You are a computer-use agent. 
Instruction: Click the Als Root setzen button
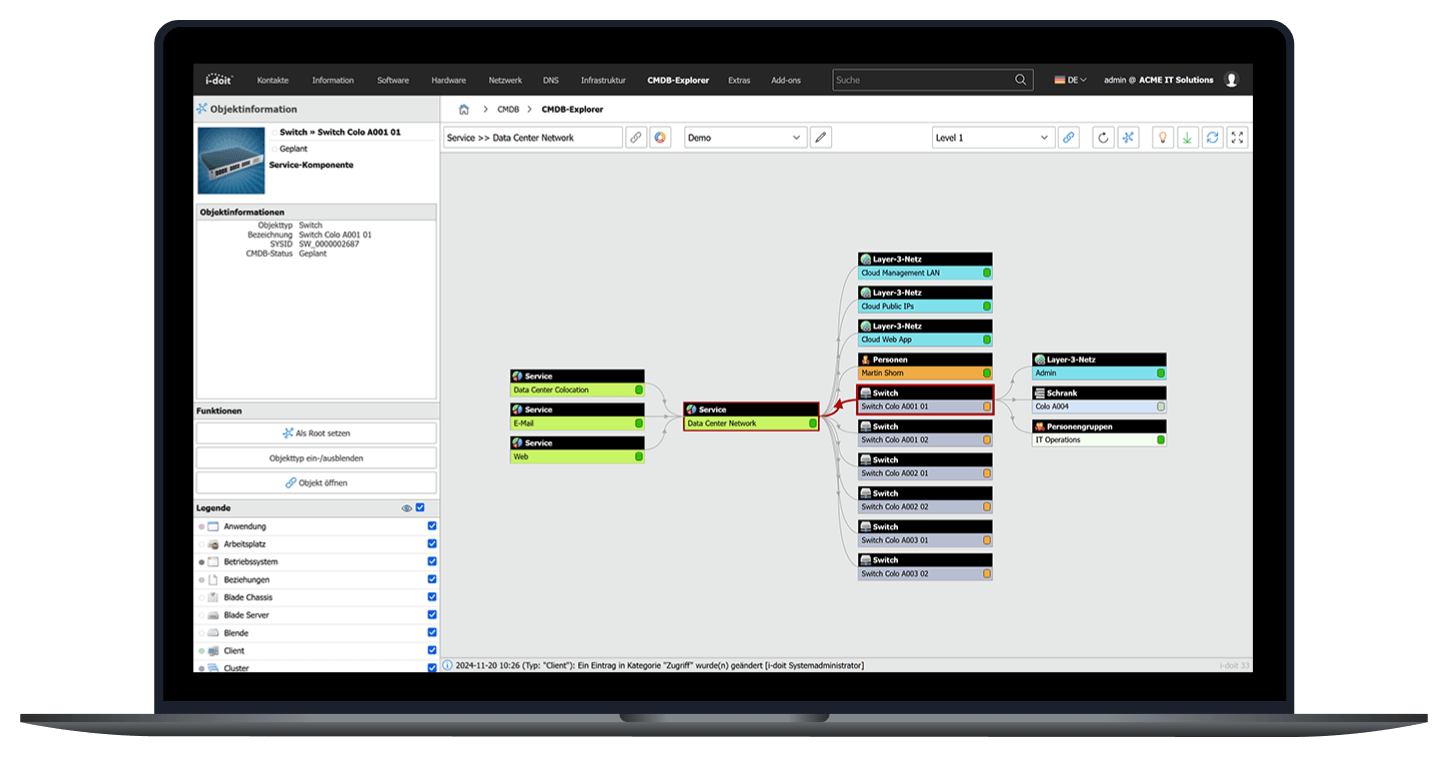pyautogui.click(x=316, y=432)
